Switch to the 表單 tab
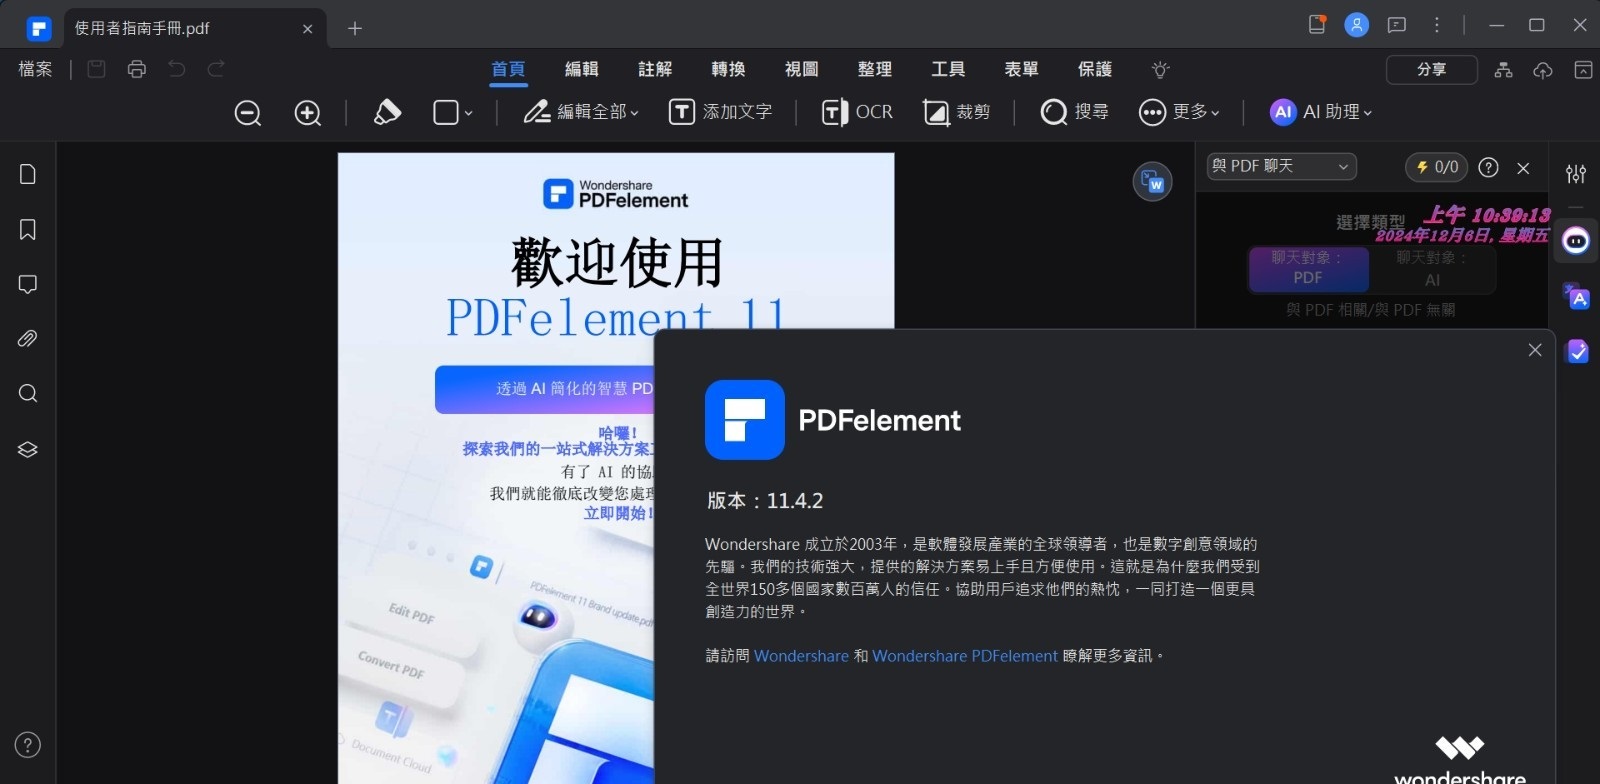Viewport: 1600px width, 784px height. [1021, 69]
